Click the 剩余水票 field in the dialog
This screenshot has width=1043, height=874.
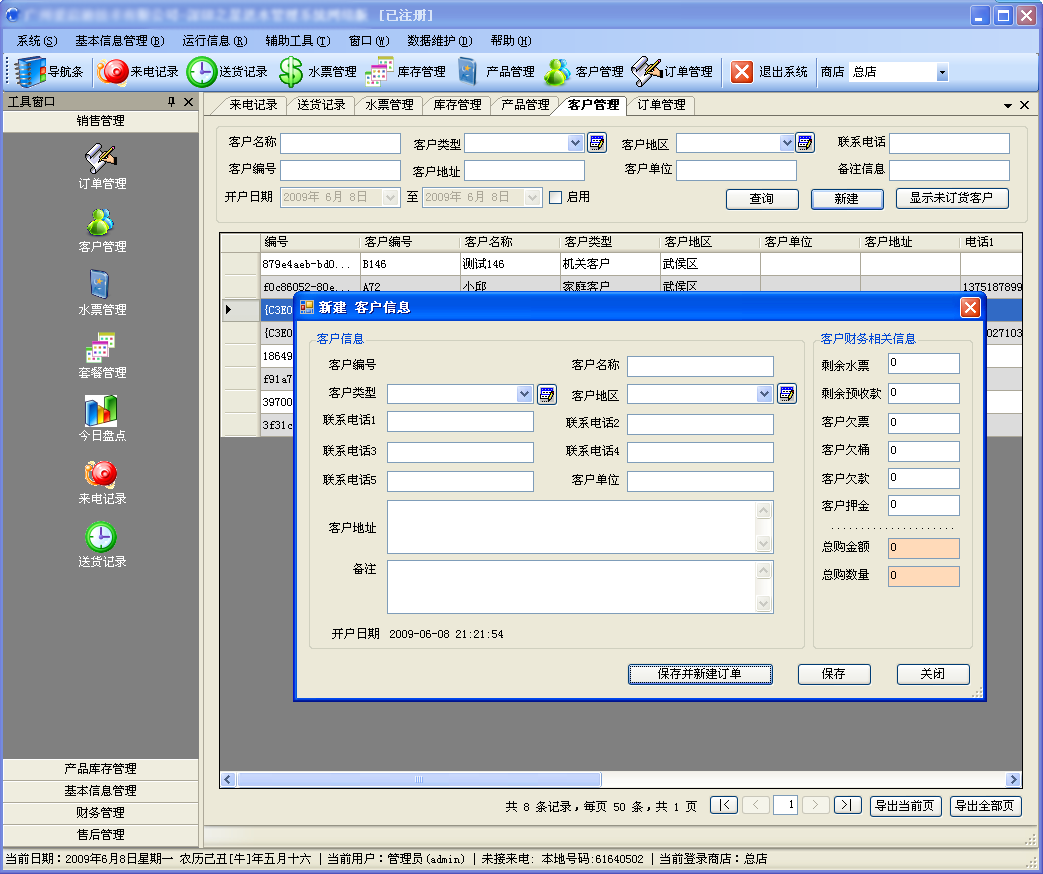point(924,364)
